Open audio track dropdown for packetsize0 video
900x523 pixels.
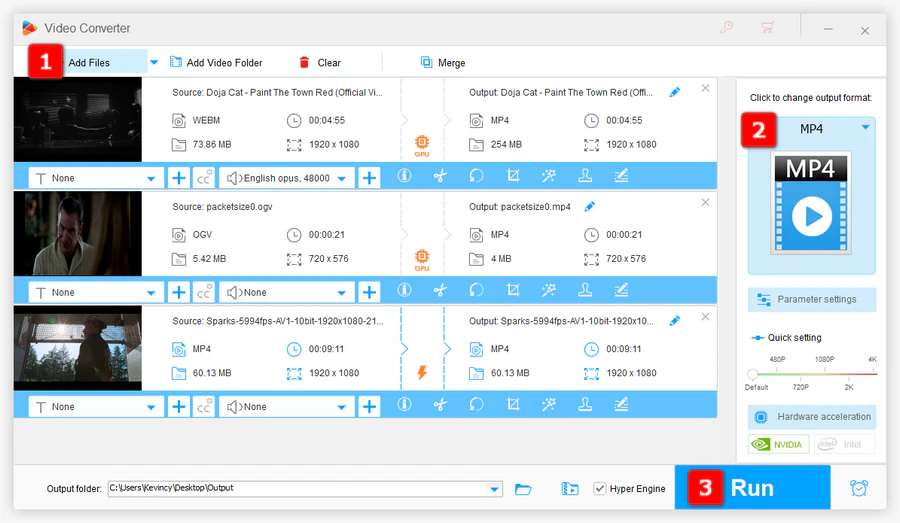click(286, 292)
